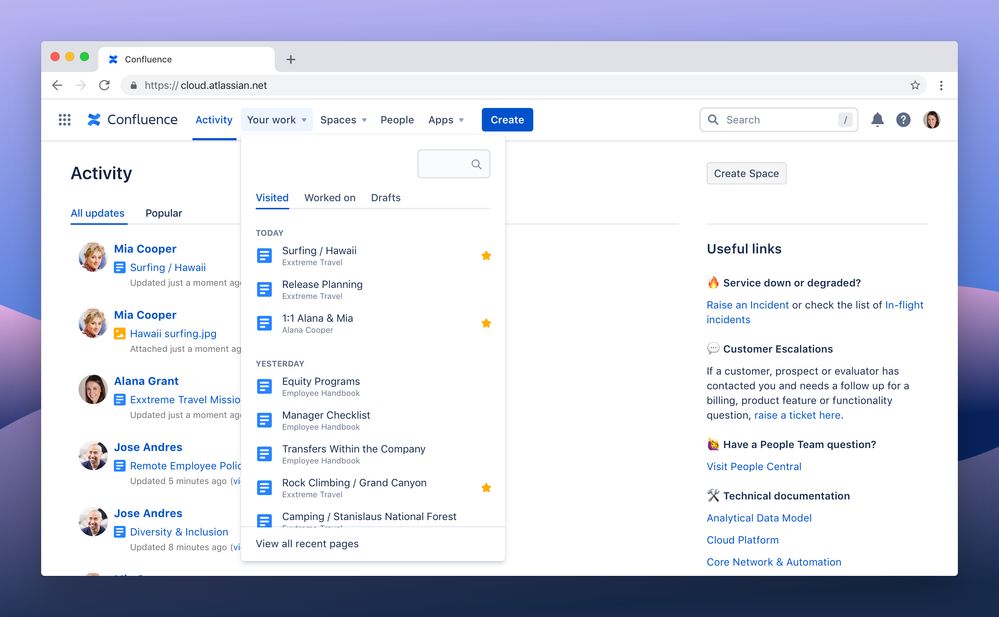999x617 pixels.
Task: Open Camping / Stanislaus National Forest page
Action: tap(369, 517)
